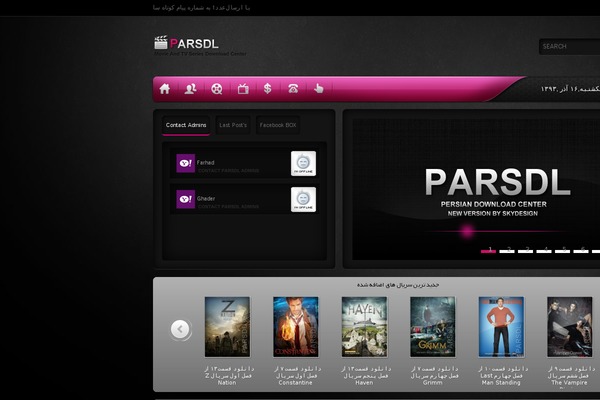Click the carousel previous arrow button

180,329
